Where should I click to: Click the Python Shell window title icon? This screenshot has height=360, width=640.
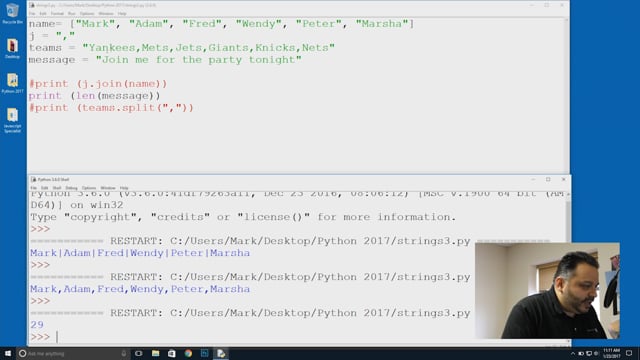[x=33, y=180]
